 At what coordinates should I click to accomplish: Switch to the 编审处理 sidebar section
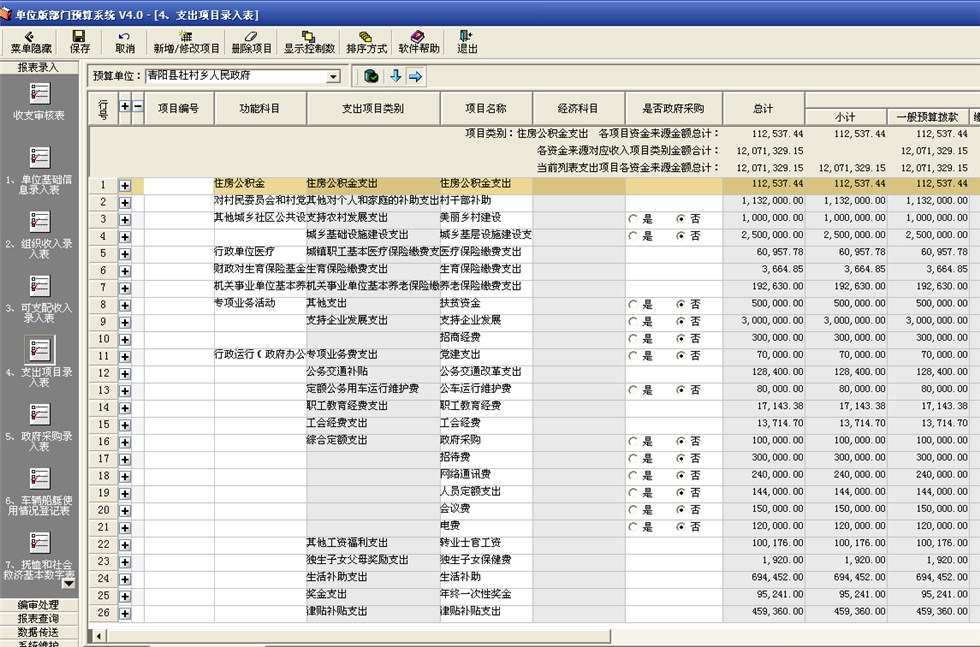click(39, 605)
